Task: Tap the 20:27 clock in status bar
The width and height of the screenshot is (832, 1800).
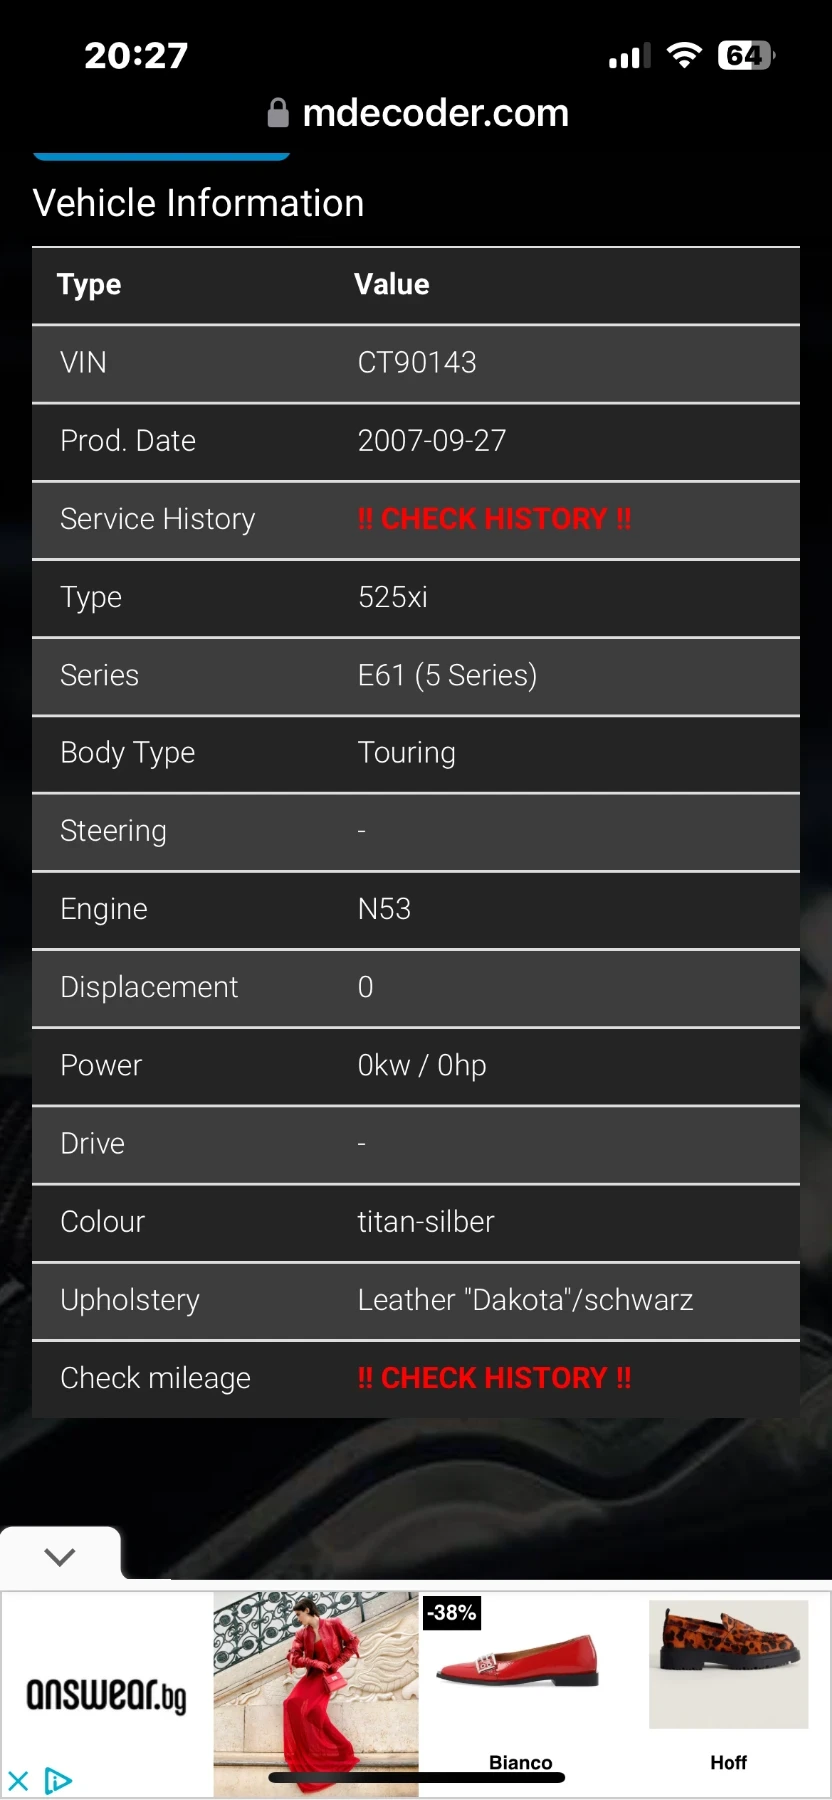Action: (x=136, y=55)
